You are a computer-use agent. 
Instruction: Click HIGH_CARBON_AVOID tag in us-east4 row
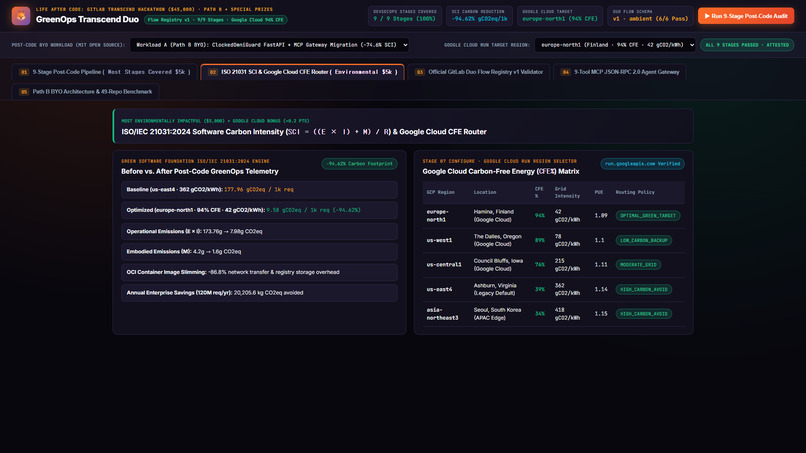(x=644, y=289)
